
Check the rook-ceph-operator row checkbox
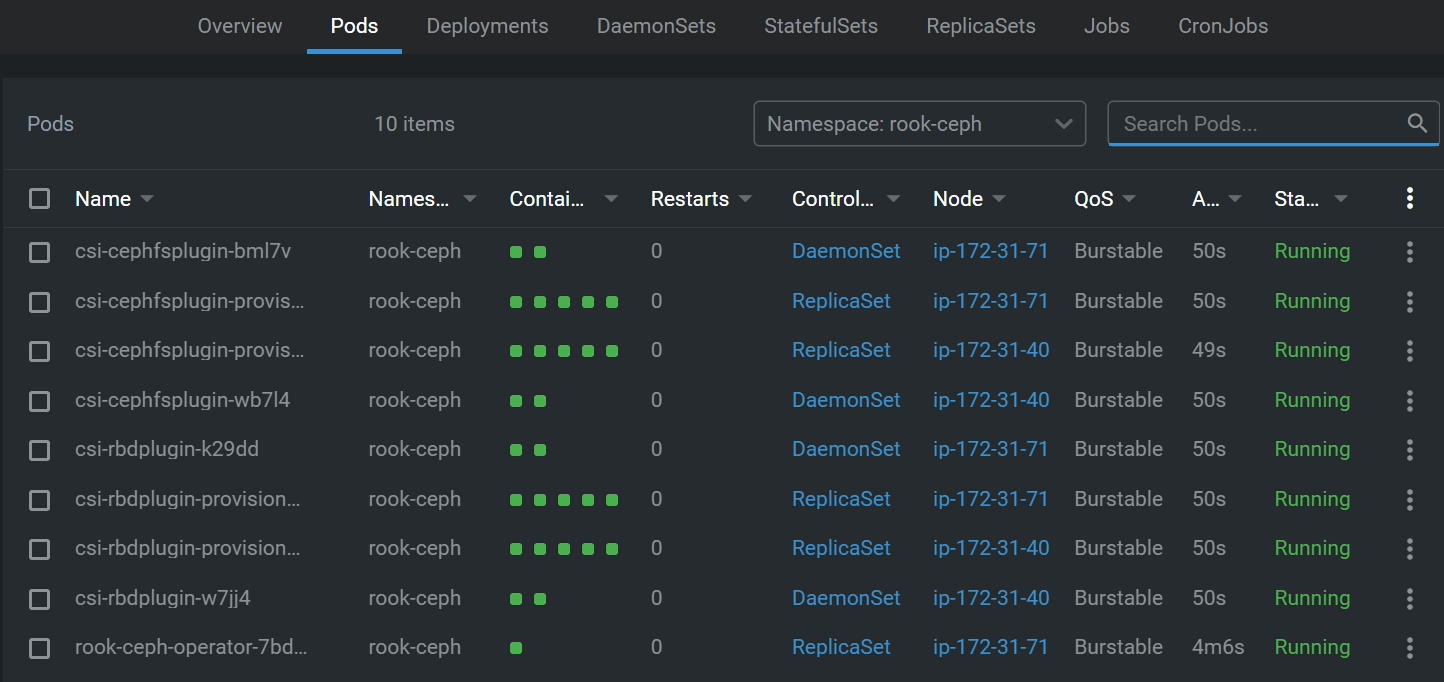pyautogui.click(x=39, y=648)
